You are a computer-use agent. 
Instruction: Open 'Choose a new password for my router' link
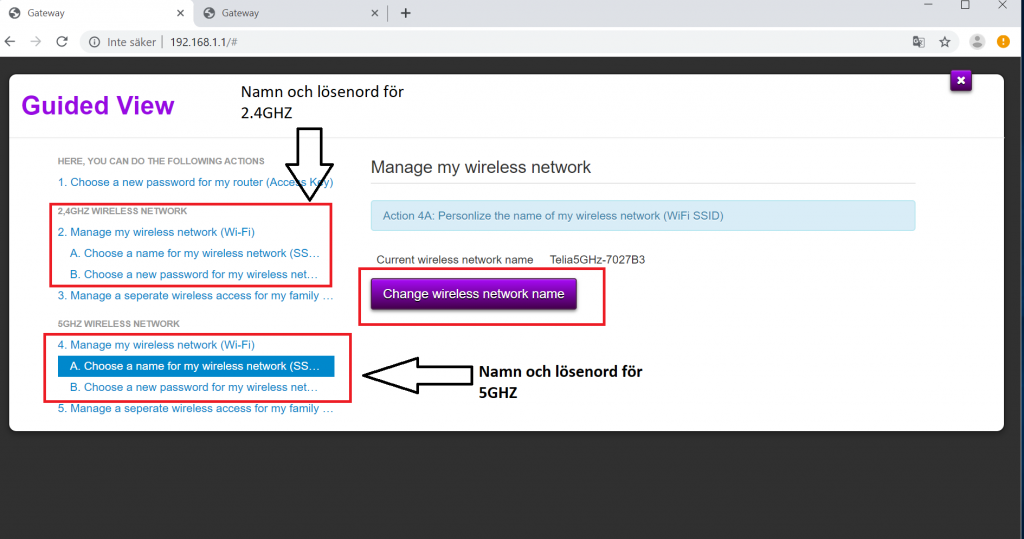[x=195, y=182]
